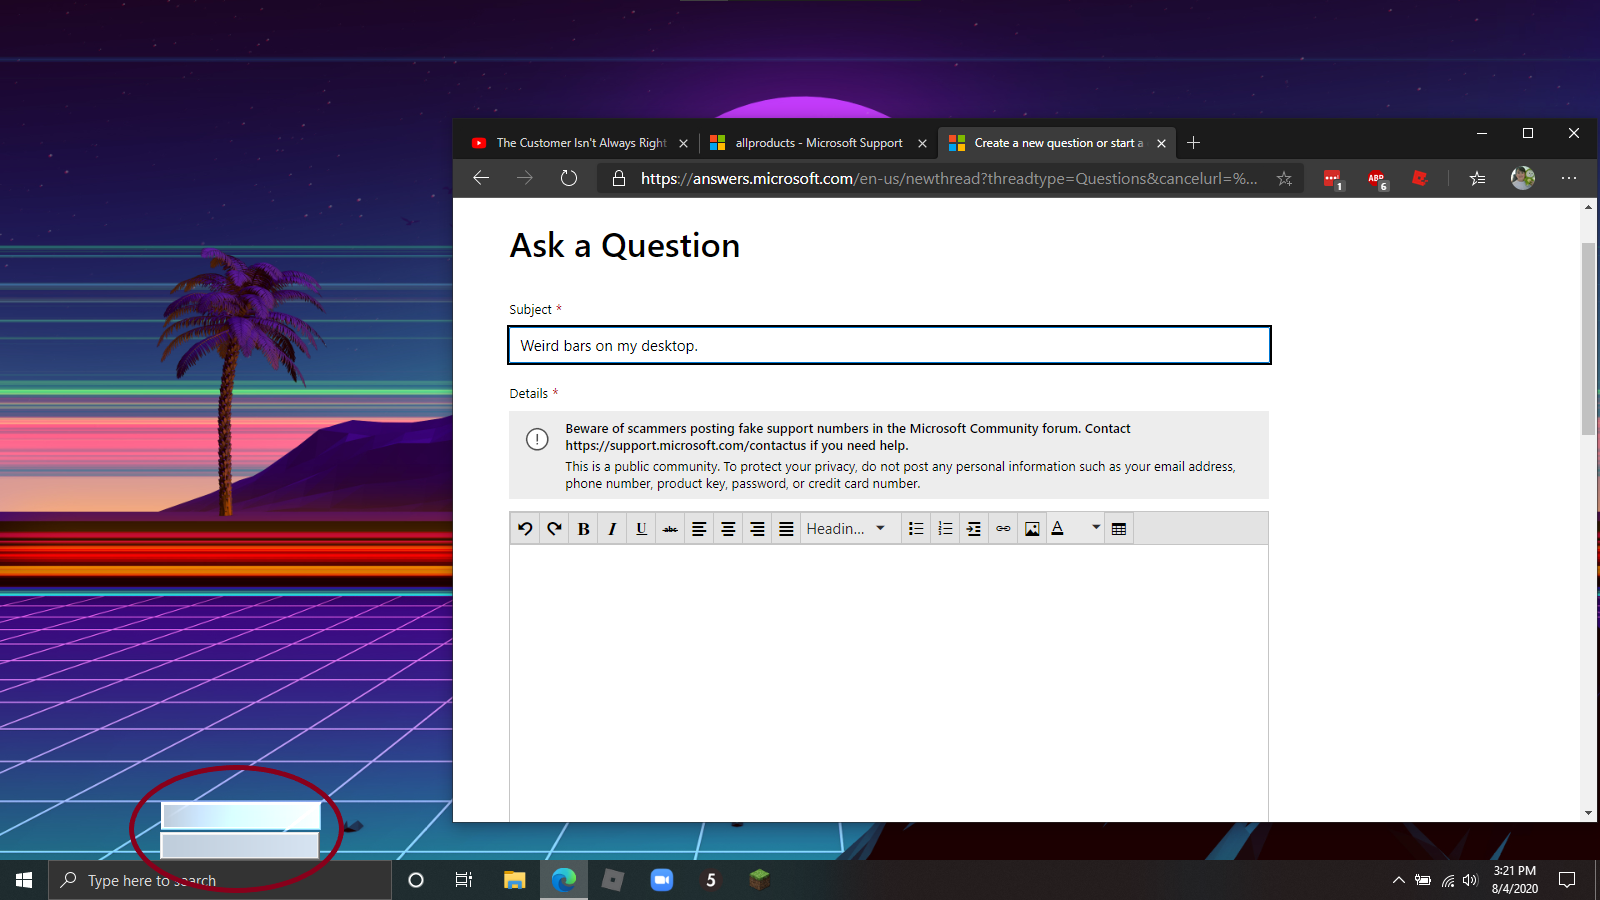This screenshot has width=1600, height=900.
Task: Increase paragraph indent
Action: 974,529
